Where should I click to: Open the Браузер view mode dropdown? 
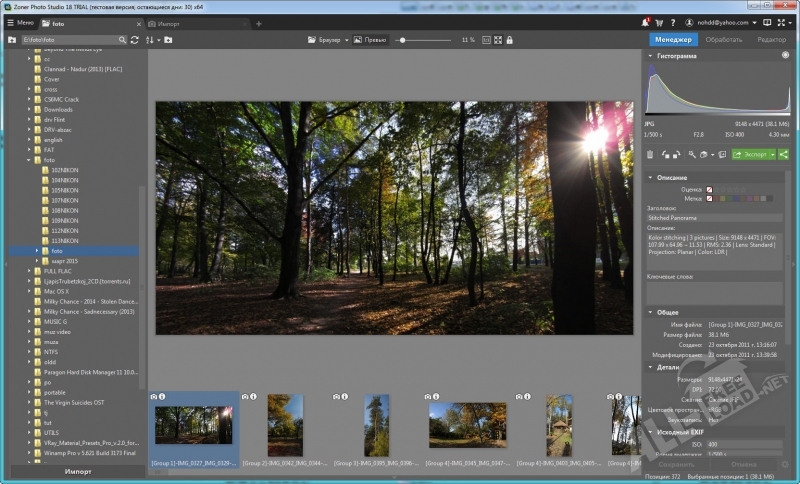pyautogui.click(x=328, y=40)
